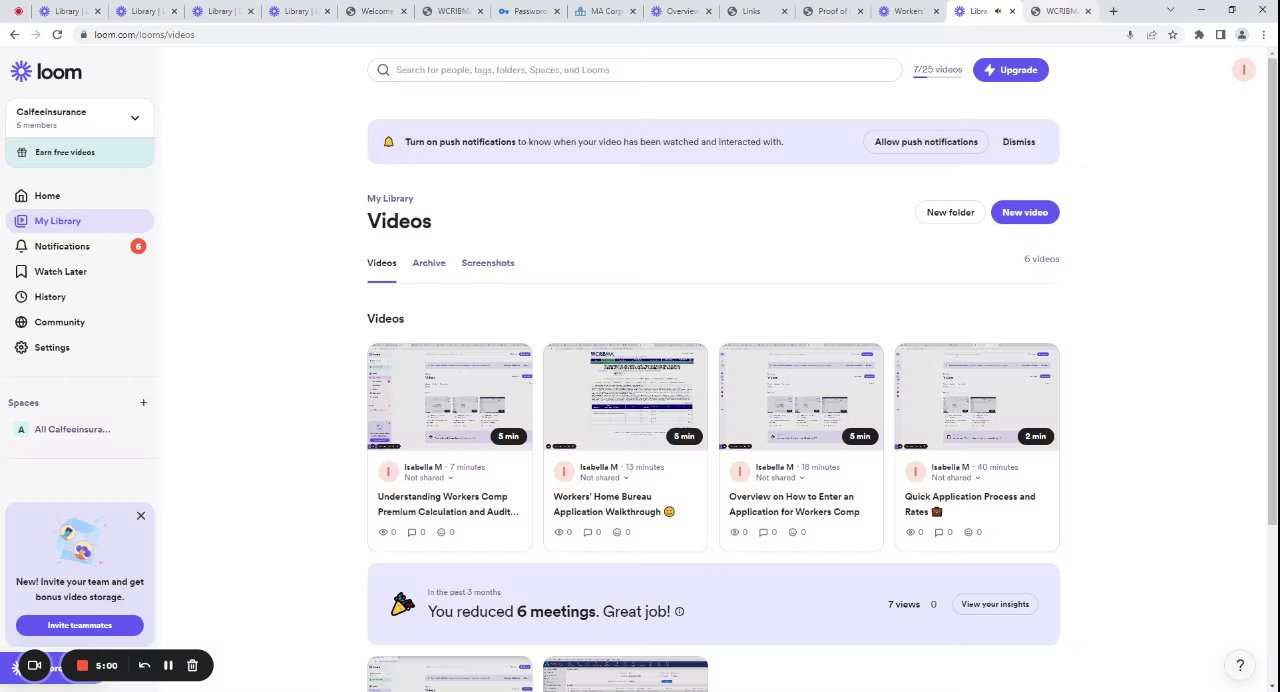Expand the Calfeeinsurance workspace dropdown
Viewport: 1280px width, 692px height.
135,118
